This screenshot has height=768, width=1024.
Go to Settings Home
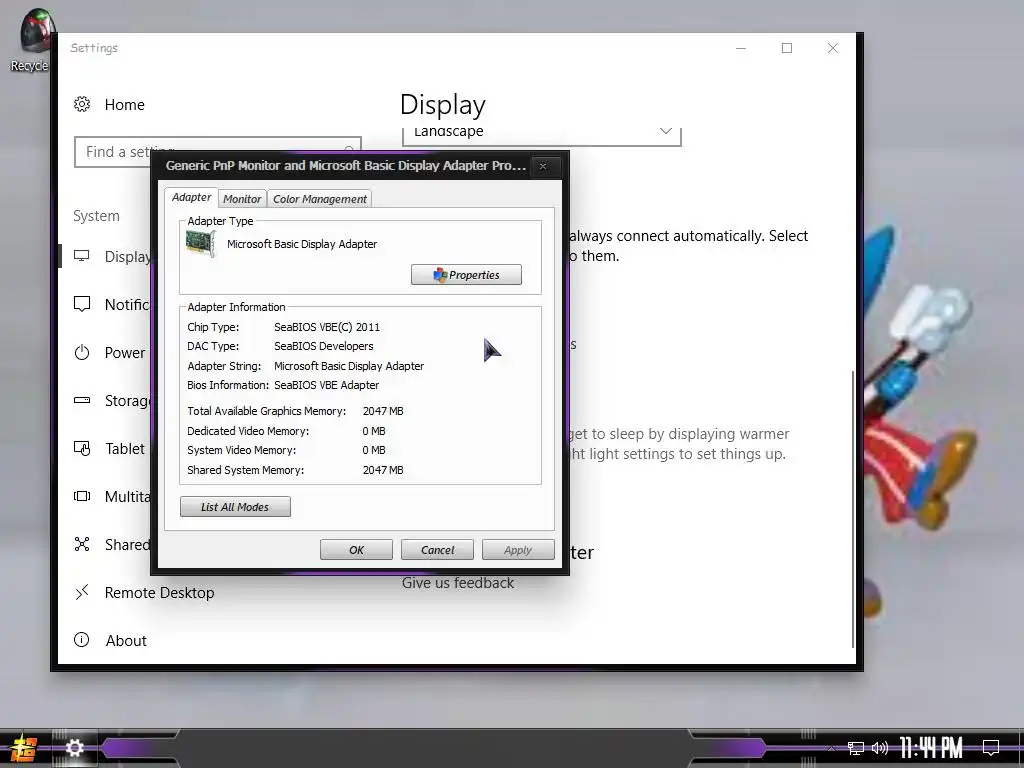[x=124, y=104]
